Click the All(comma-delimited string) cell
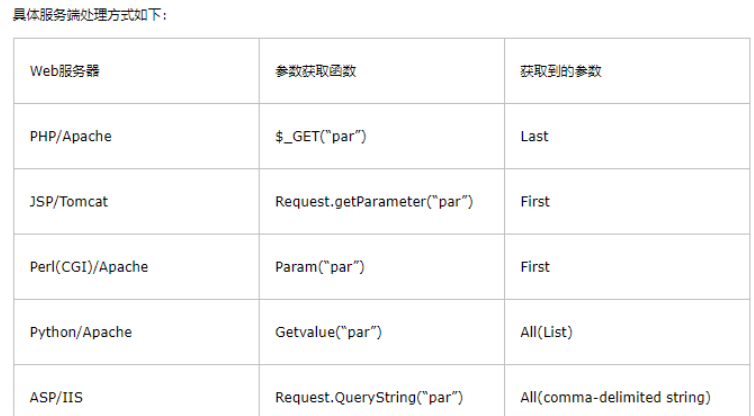This screenshot has height=416, width=754. tap(615, 397)
